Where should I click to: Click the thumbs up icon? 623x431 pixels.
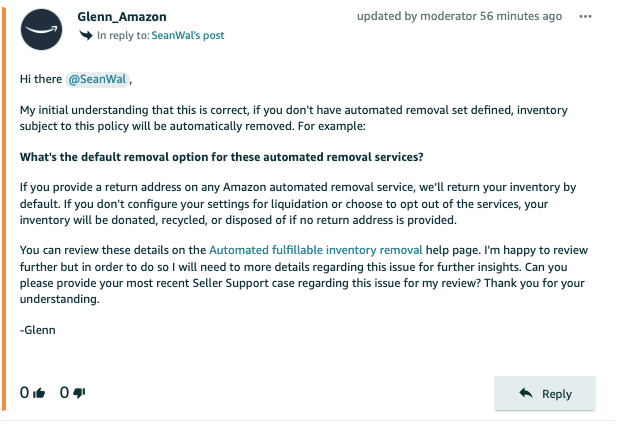click(40, 393)
